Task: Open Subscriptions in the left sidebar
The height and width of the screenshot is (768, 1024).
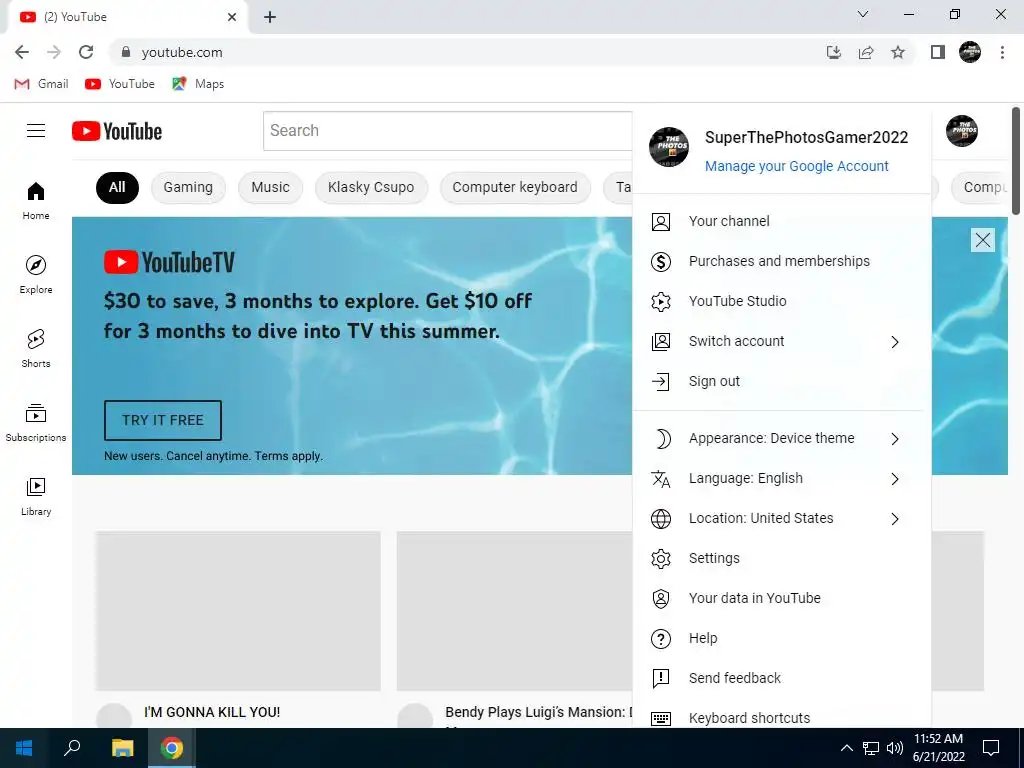Action: 36,423
